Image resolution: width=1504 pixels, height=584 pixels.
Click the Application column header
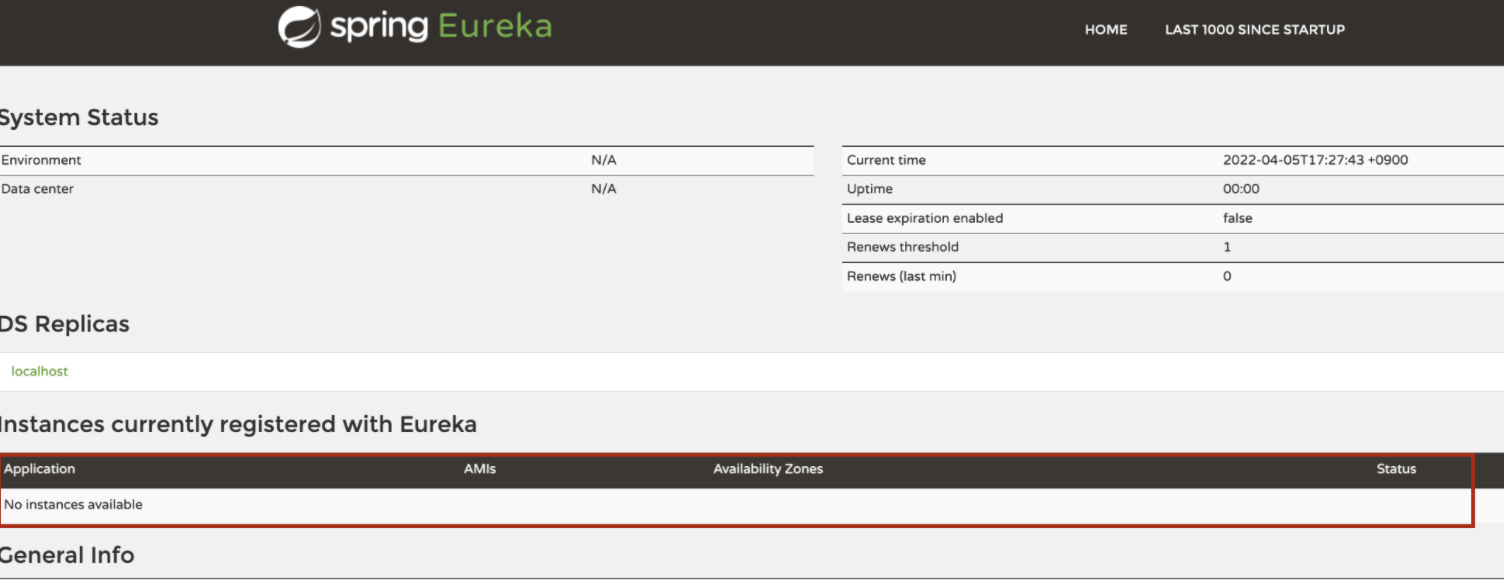40,469
